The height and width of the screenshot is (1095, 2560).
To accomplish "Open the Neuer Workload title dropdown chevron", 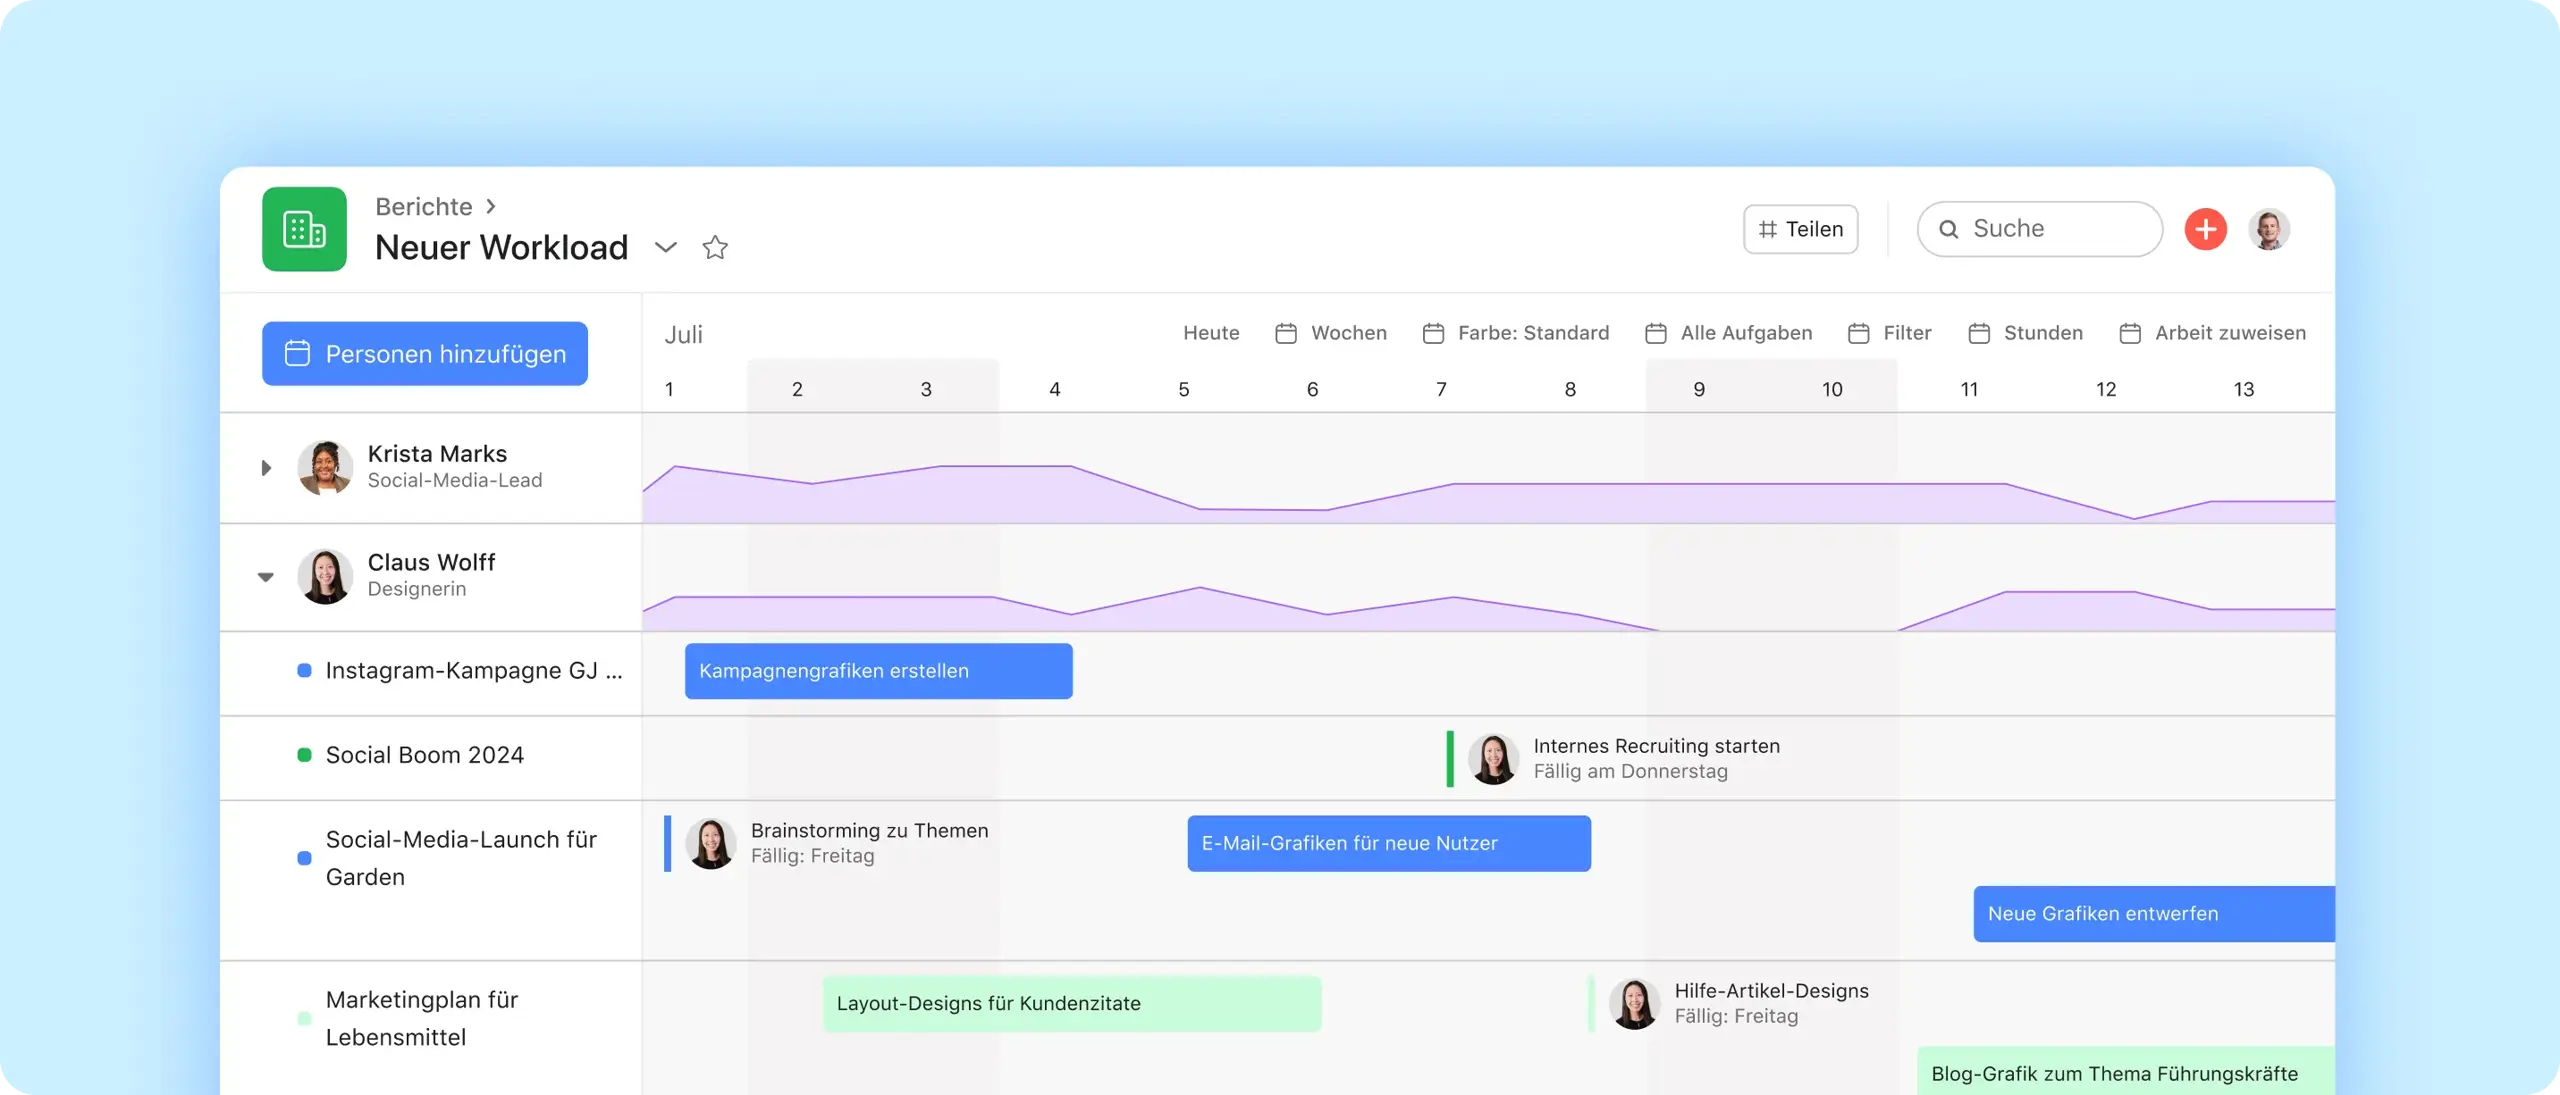I will coord(666,247).
